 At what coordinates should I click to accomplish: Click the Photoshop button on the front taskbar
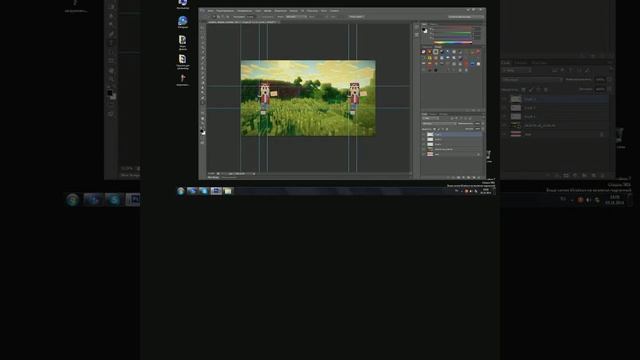[216, 191]
